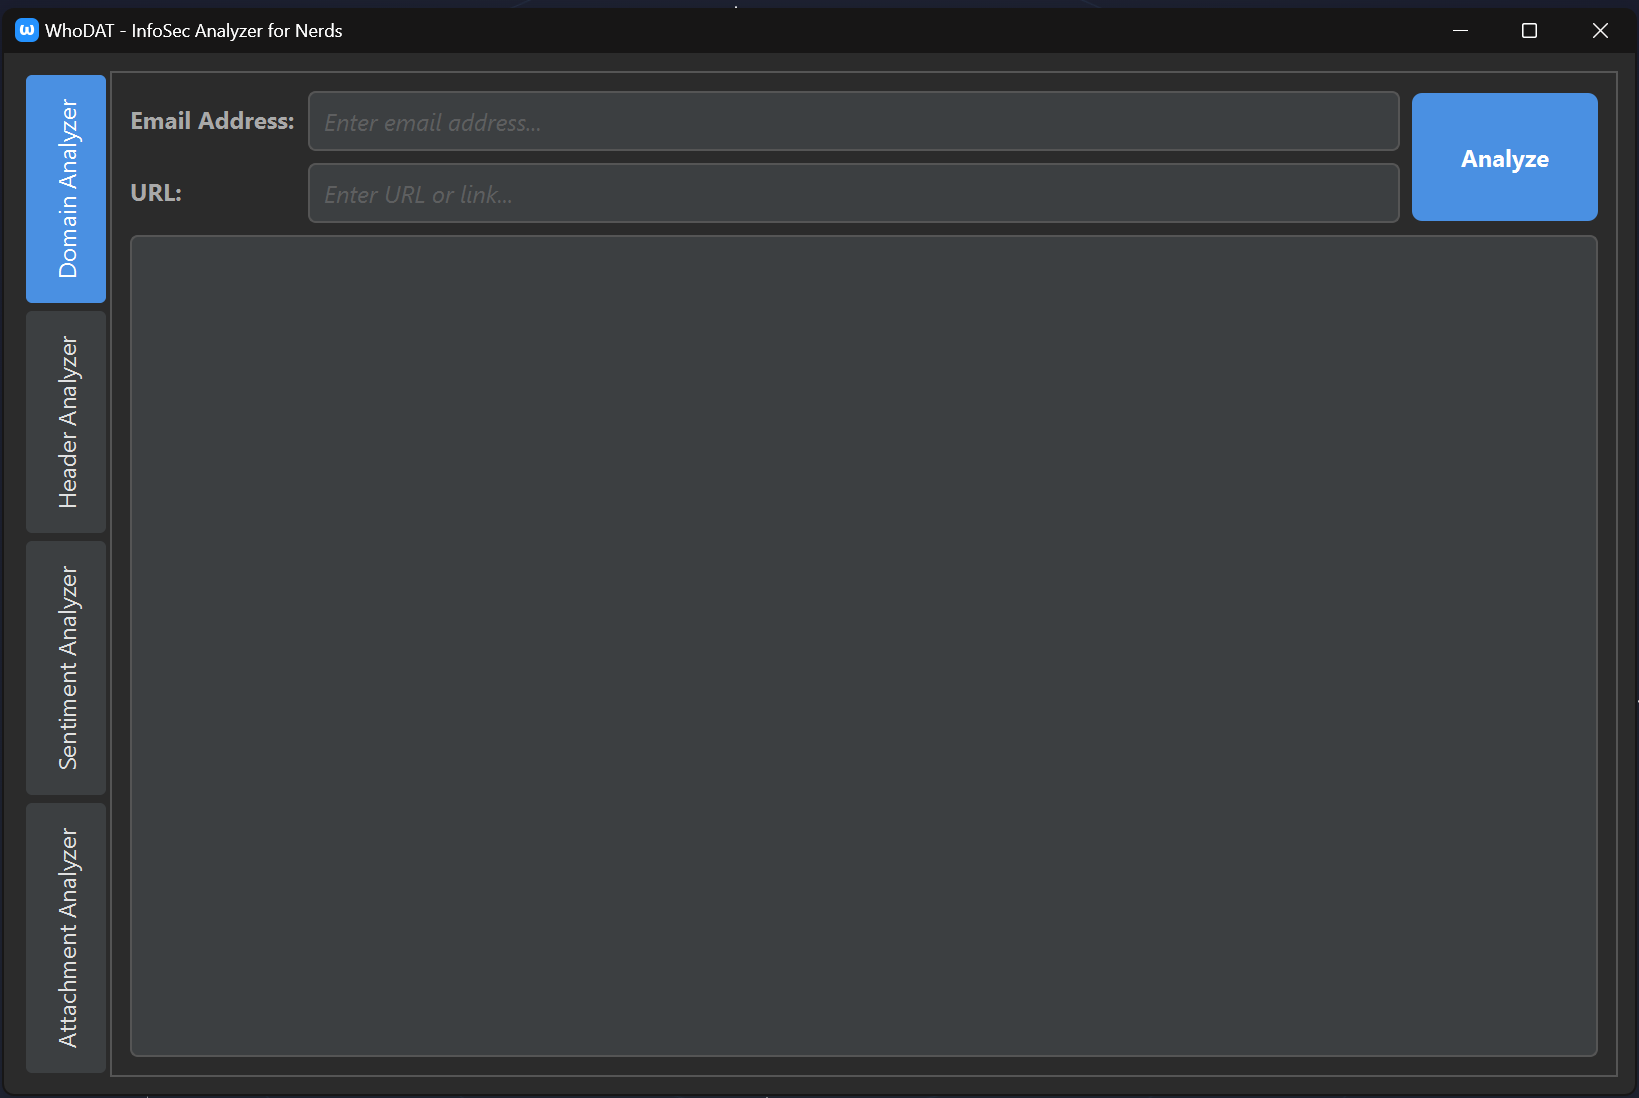This screenshot has height=1098, width=1639.
Task: Open the Header Analyzer tab
Action: 66,421
